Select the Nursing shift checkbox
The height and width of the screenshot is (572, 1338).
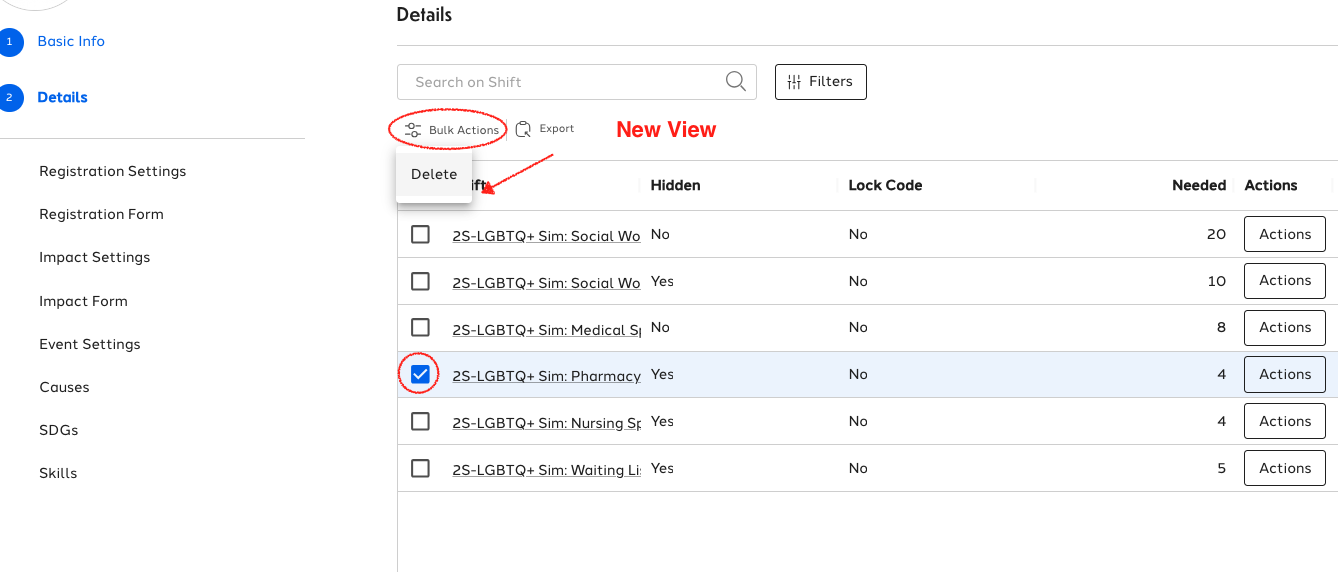421,422
